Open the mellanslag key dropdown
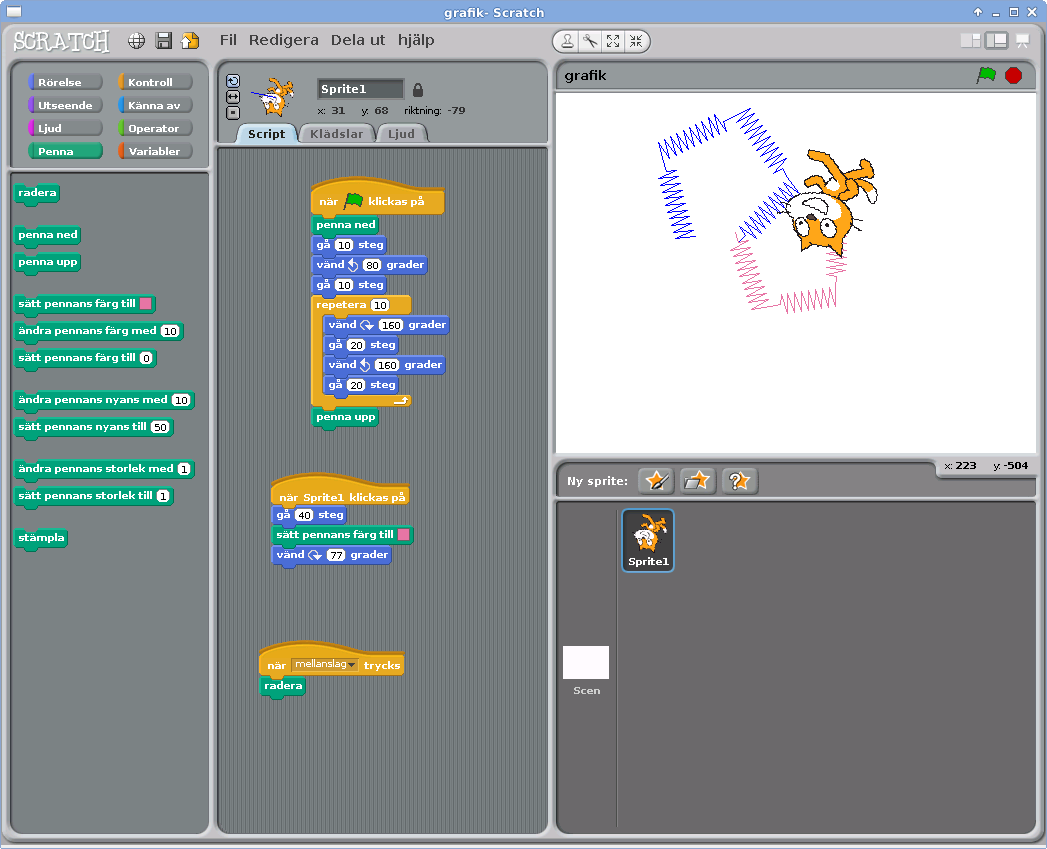 tap(325, 665)
